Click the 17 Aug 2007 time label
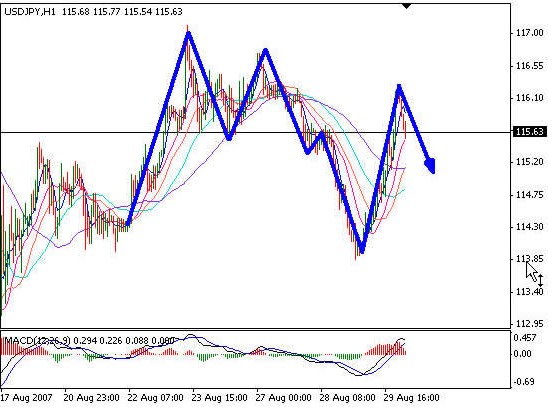 [26, 398]
